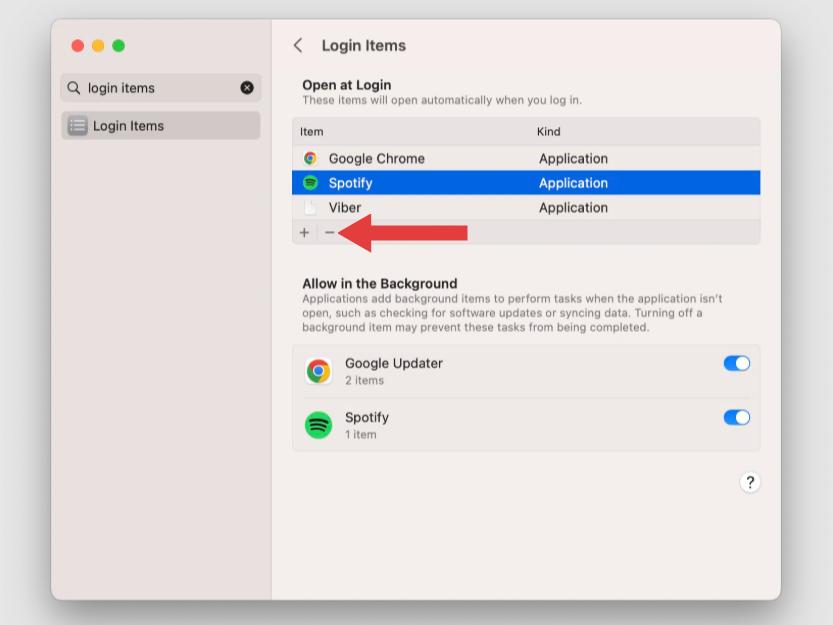Image resolution: width=833 pixels, height=625 pixels.
Task: Close the window with the red button
Action: (x=78, y=46)
